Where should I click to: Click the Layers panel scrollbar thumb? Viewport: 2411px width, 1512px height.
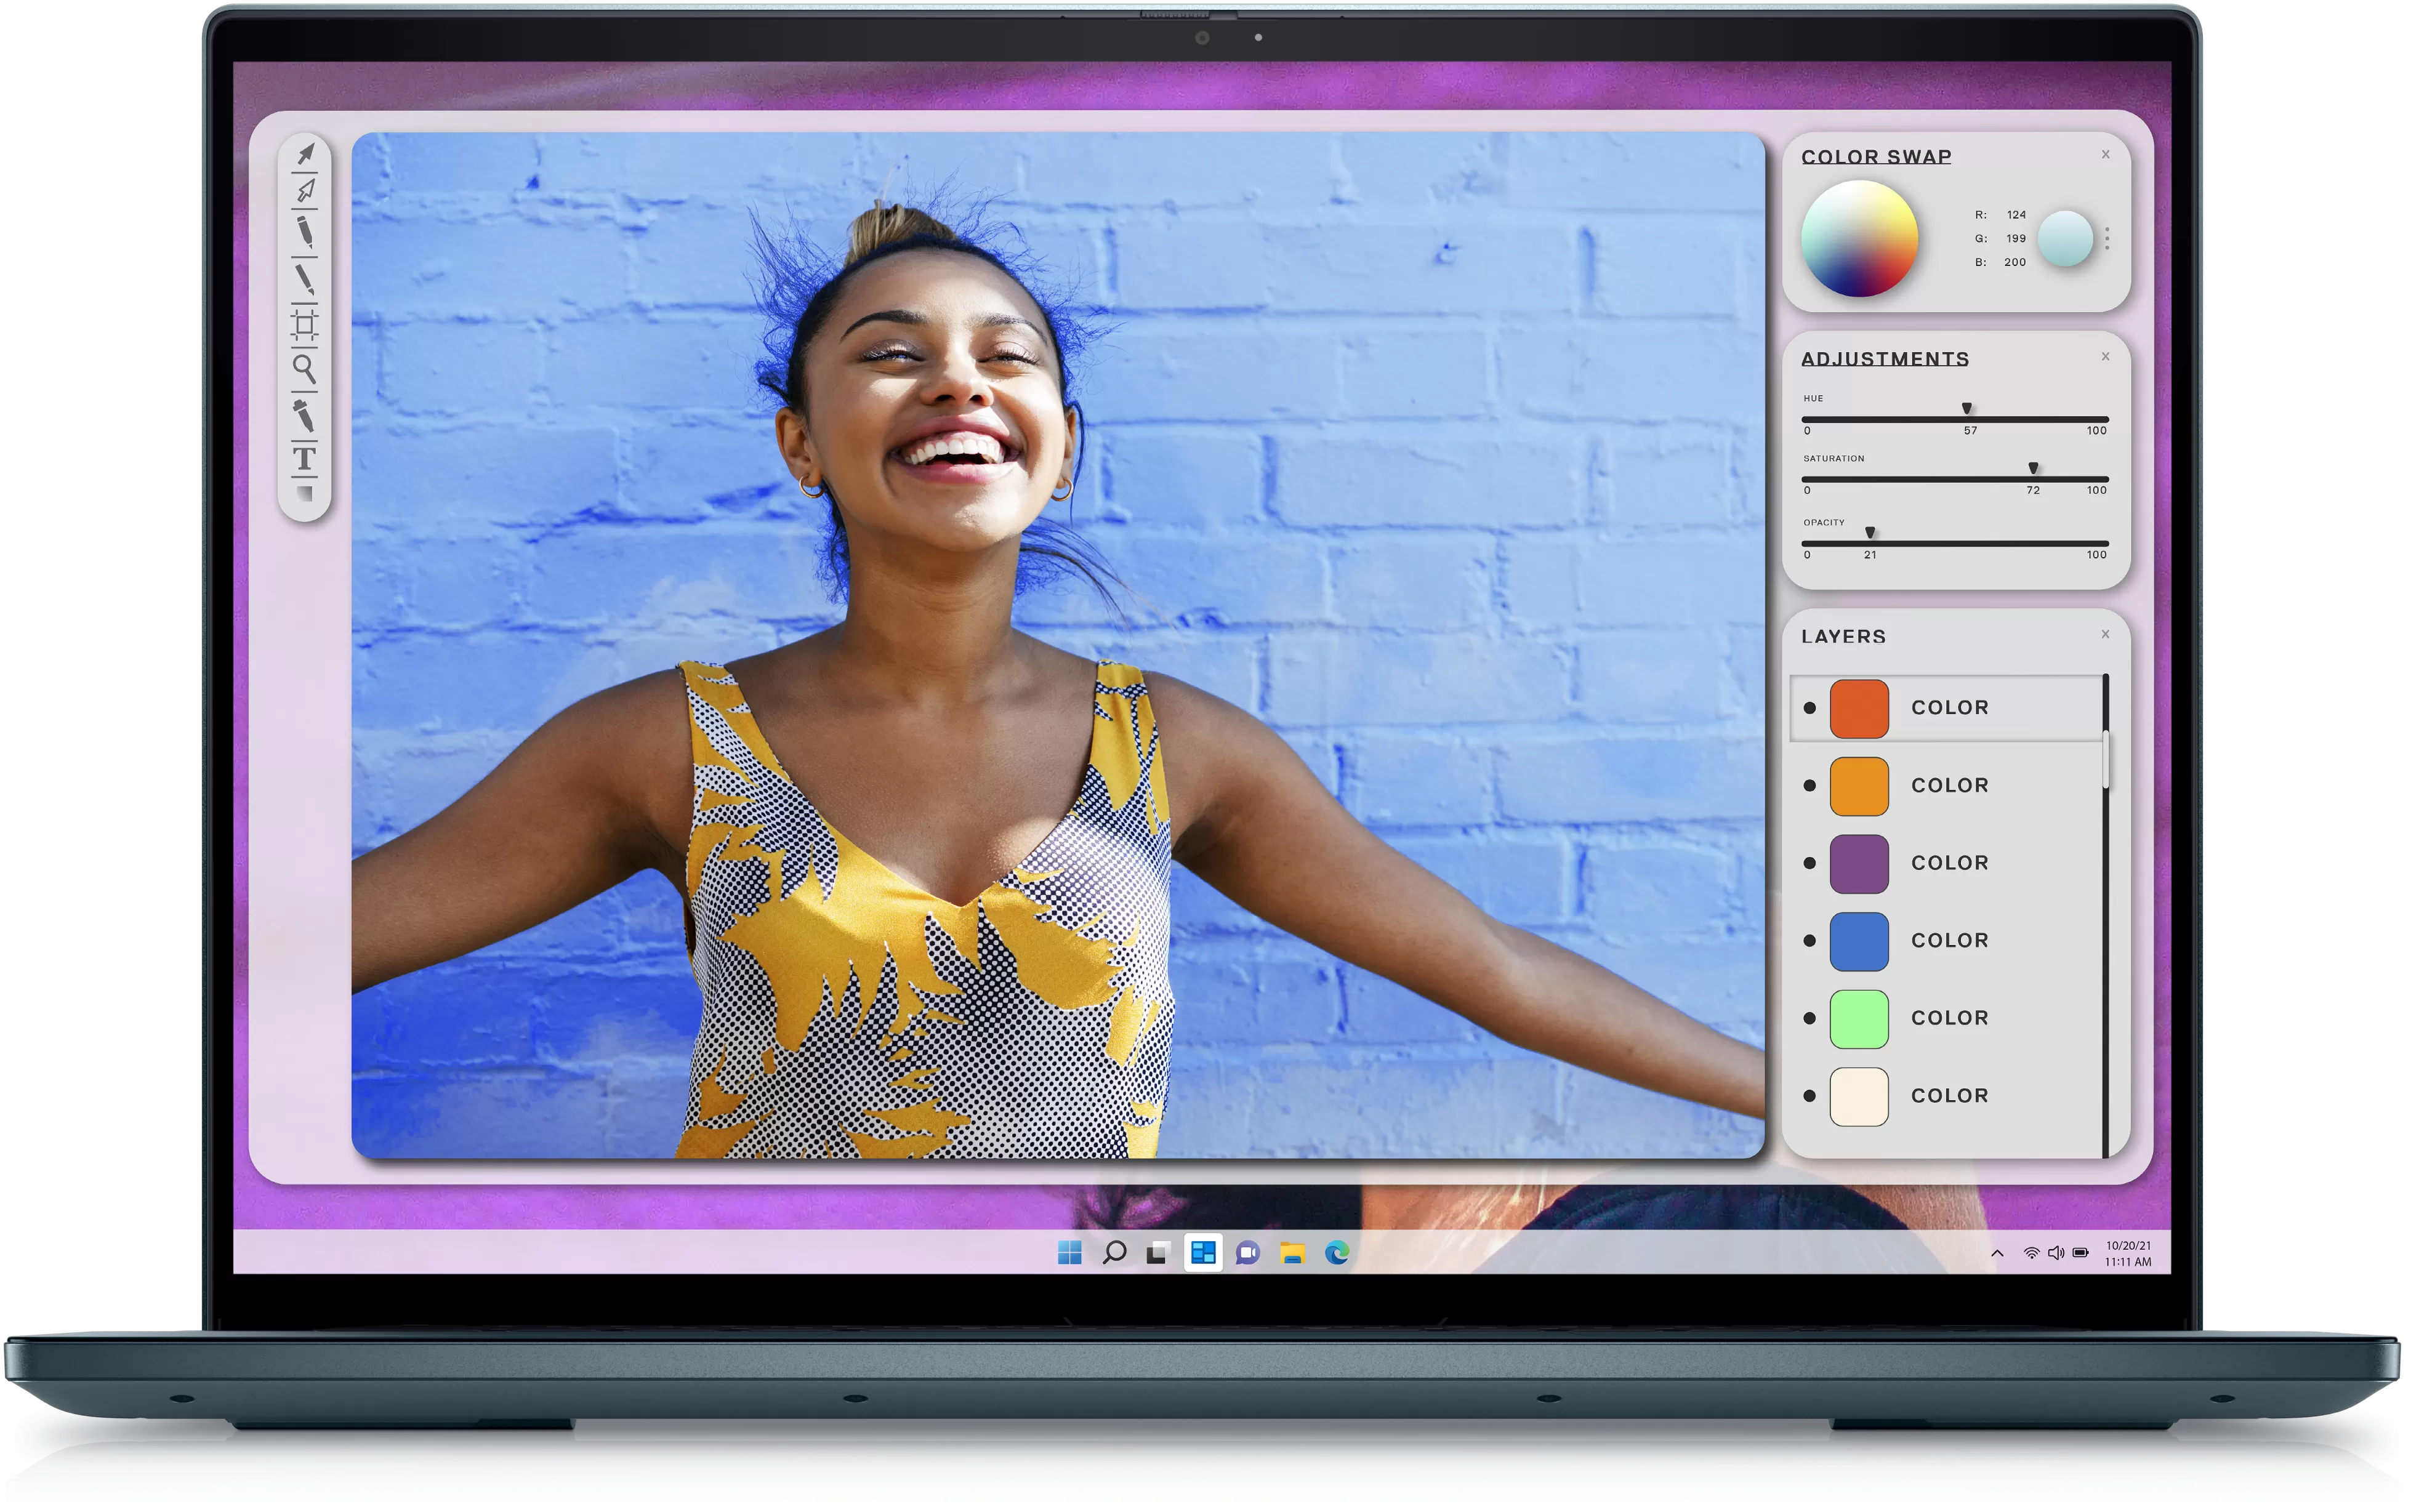(x=2106, y=760)
